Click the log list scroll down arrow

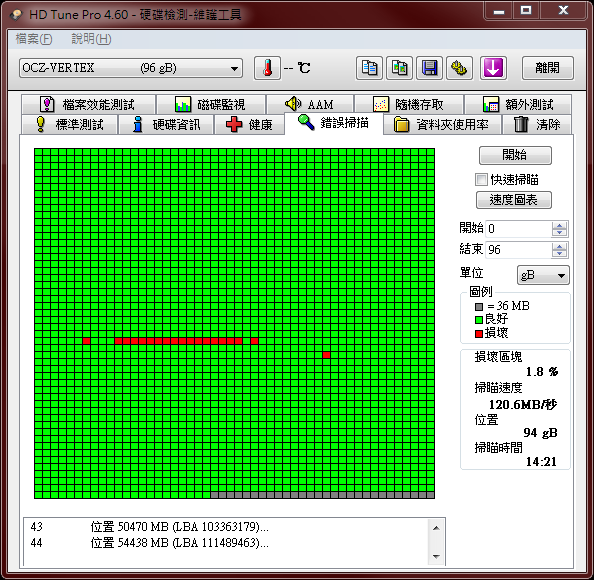pos(436,556)
